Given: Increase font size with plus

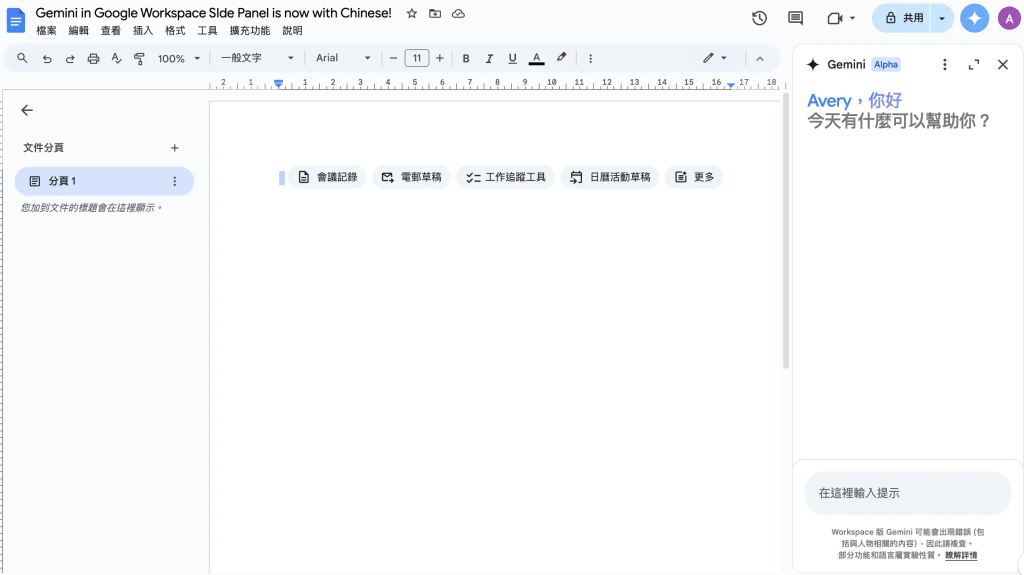Looking at the screenshot, I should point(440,58).
